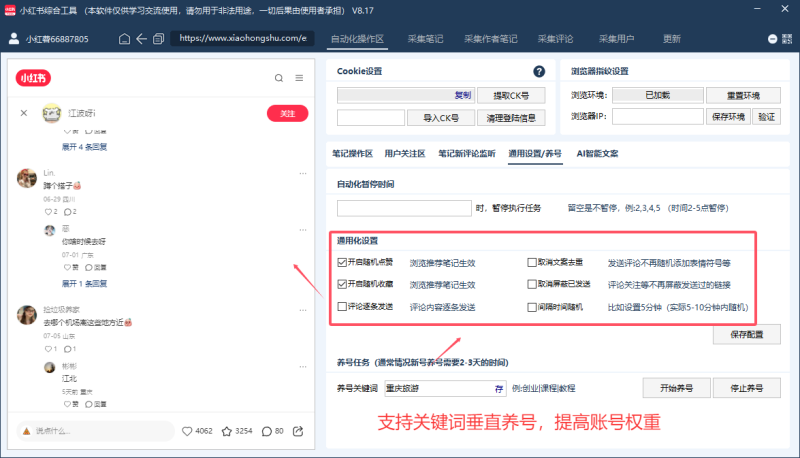Enable the 间隔时间随机 checkbox
Screen dimensions: 800x458
tap(532, 307)
